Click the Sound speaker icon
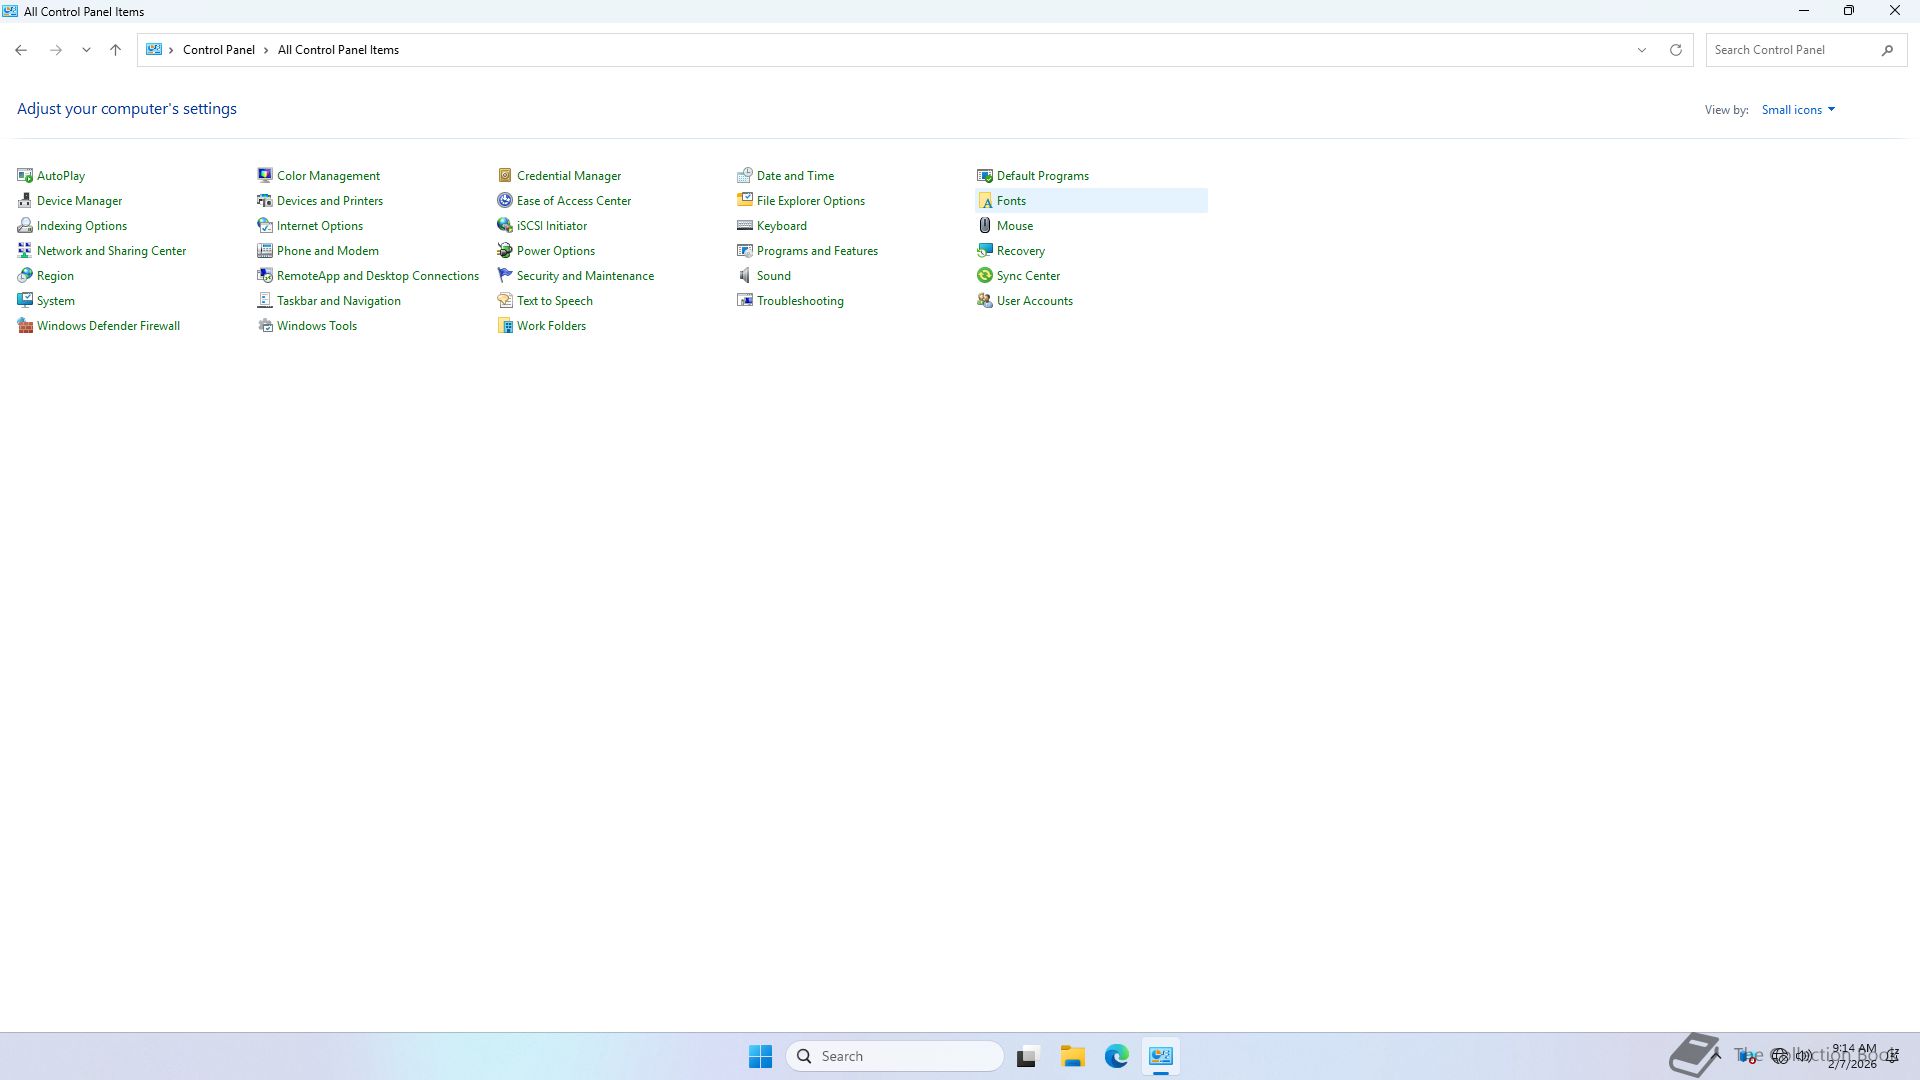The width and height of the screenshot is (1920, 1080). click(x=745, y=276)
